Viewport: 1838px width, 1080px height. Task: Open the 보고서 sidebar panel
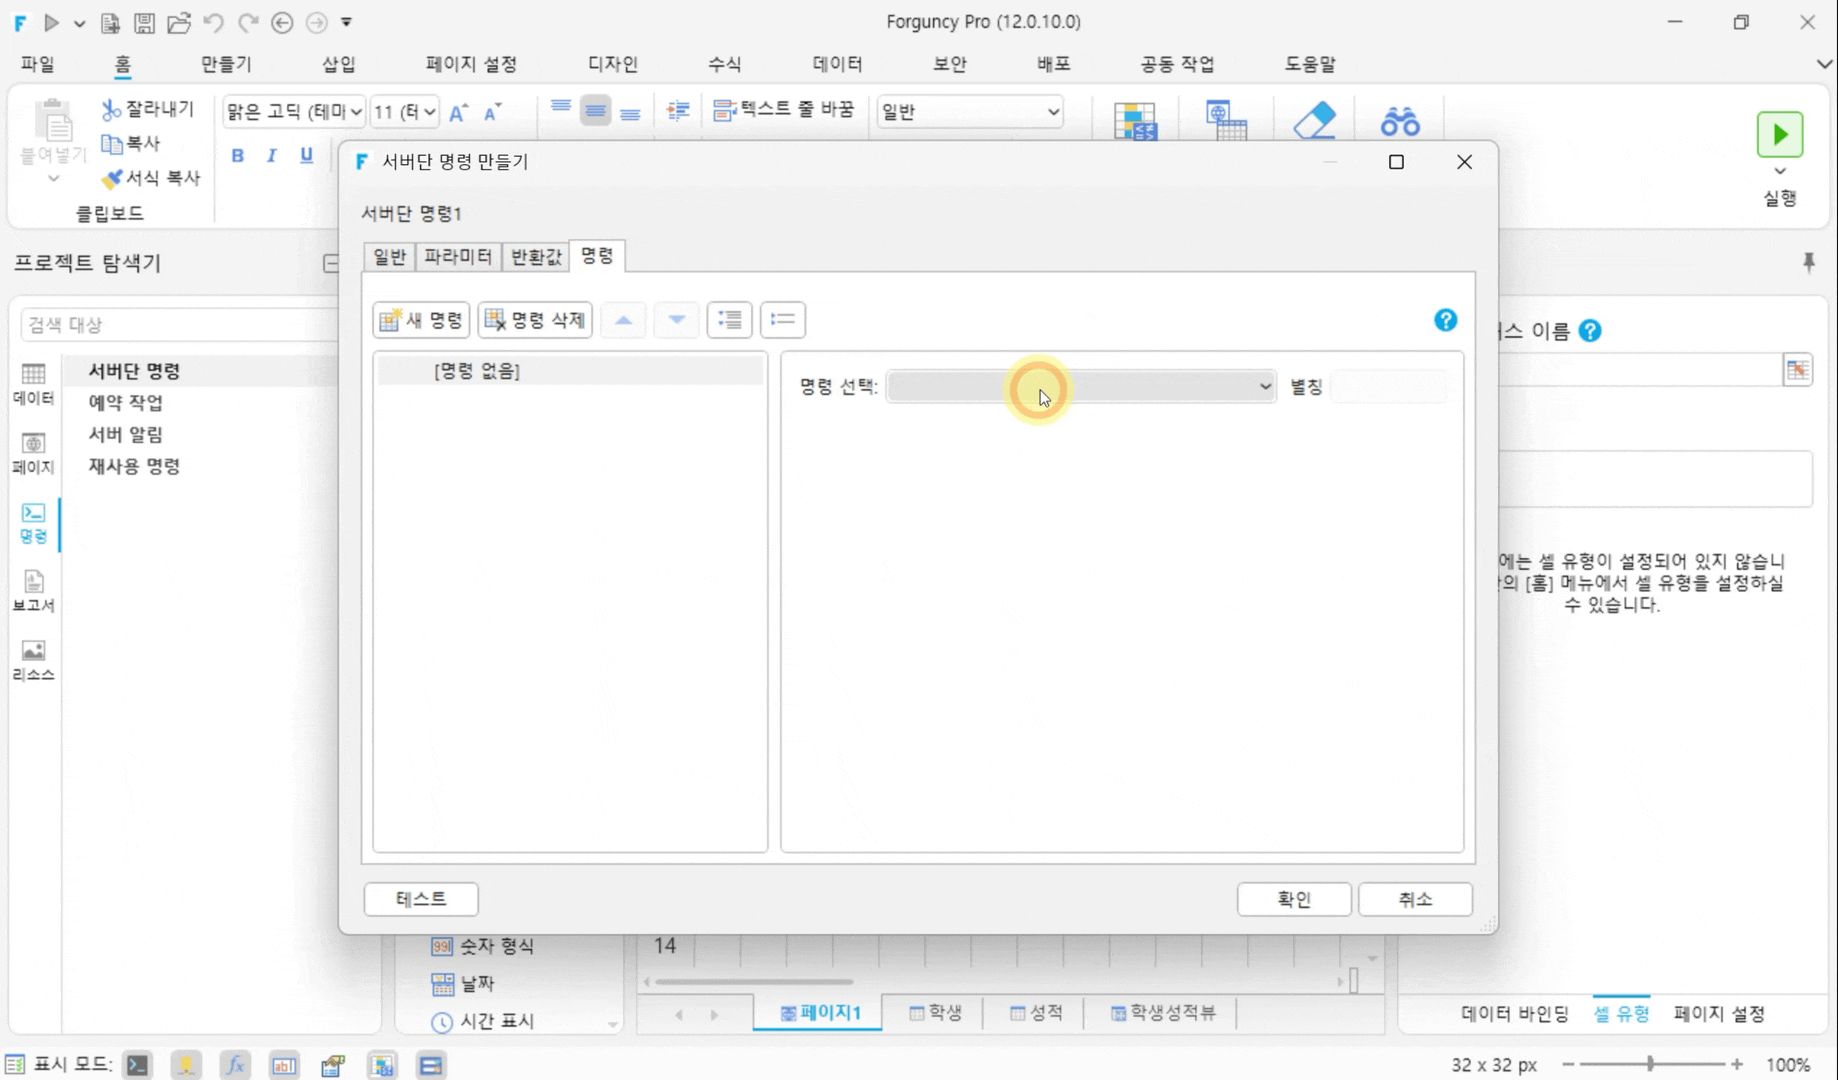pyautogui.click(x=33, y=591)
